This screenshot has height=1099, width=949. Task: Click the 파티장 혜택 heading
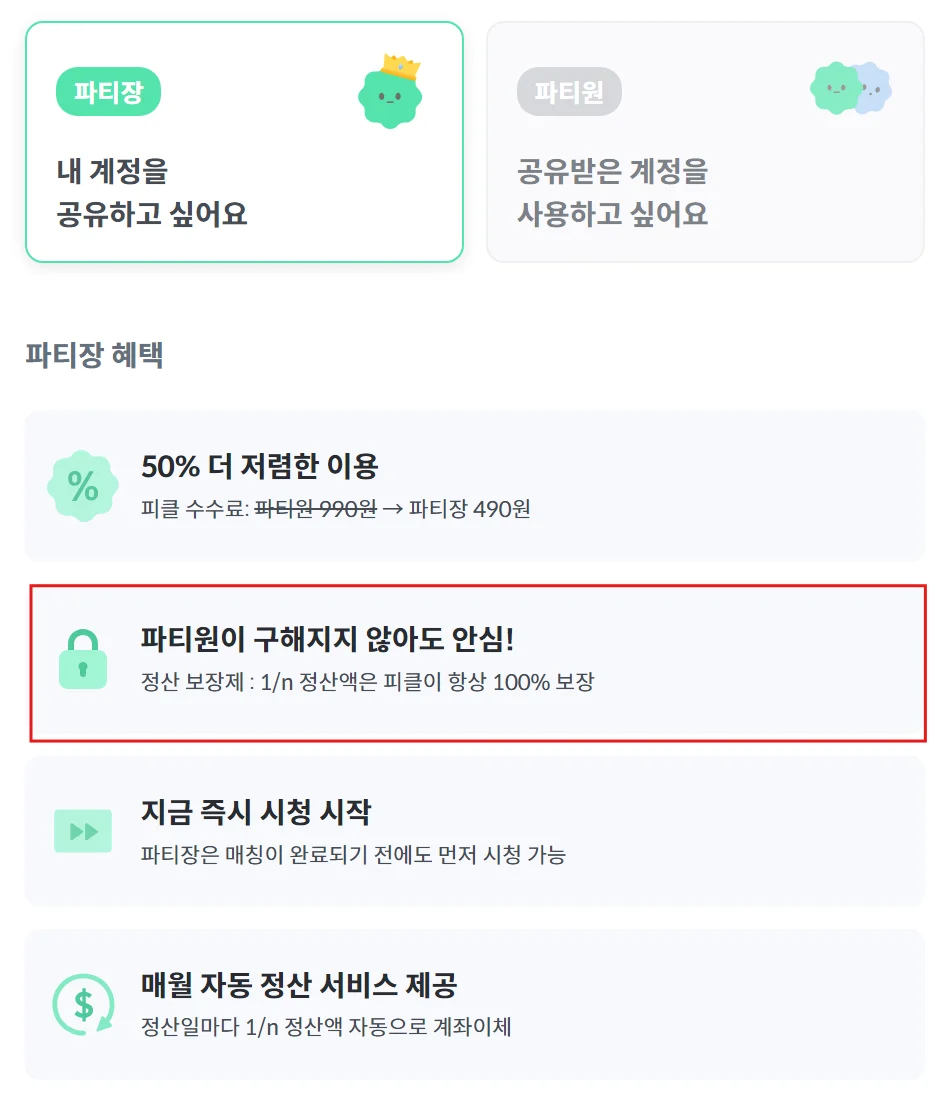(95, 355)
